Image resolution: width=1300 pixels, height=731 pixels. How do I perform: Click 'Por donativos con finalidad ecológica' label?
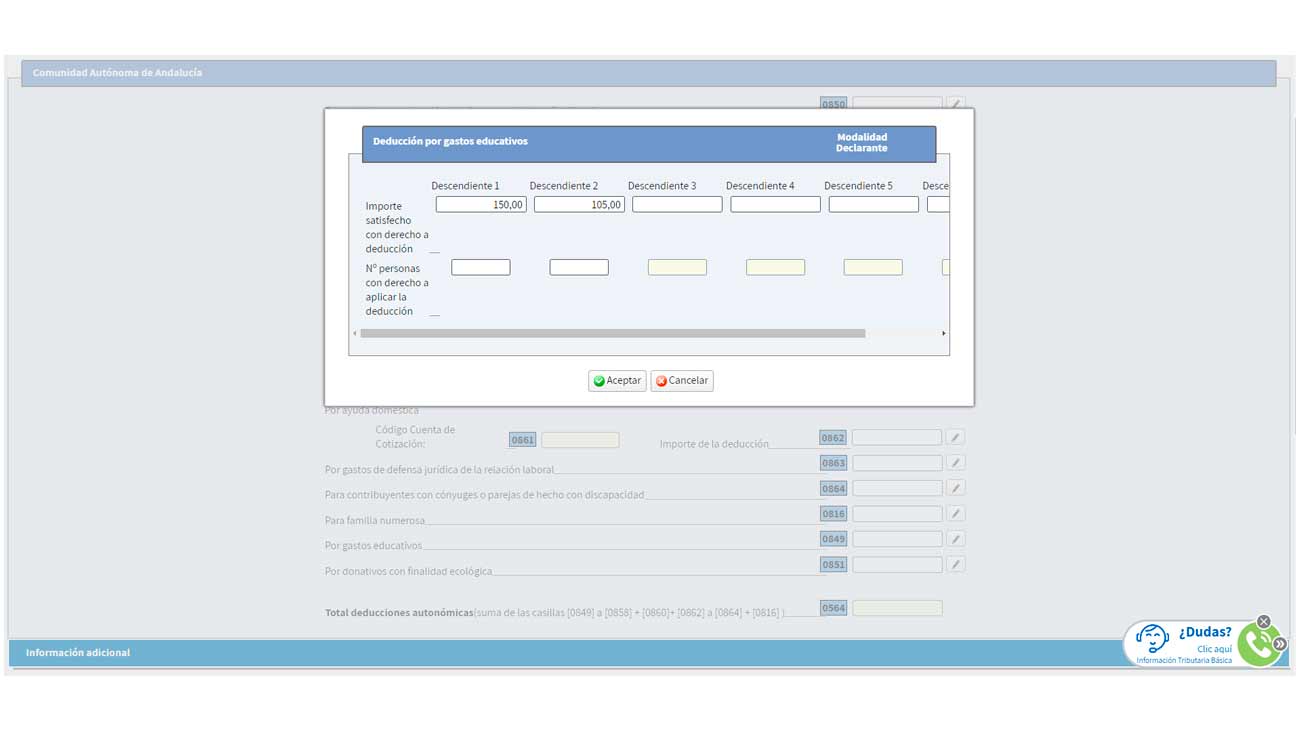point(409,571)
